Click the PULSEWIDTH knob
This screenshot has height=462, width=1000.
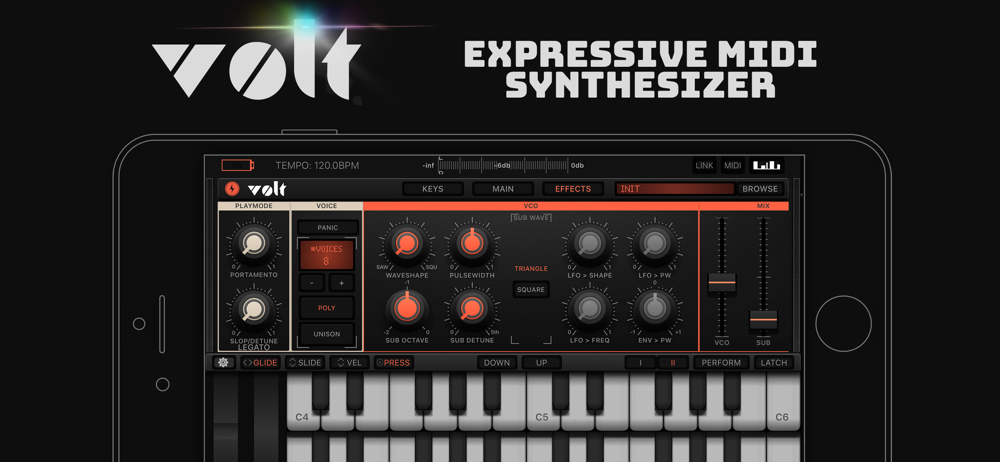471,243
